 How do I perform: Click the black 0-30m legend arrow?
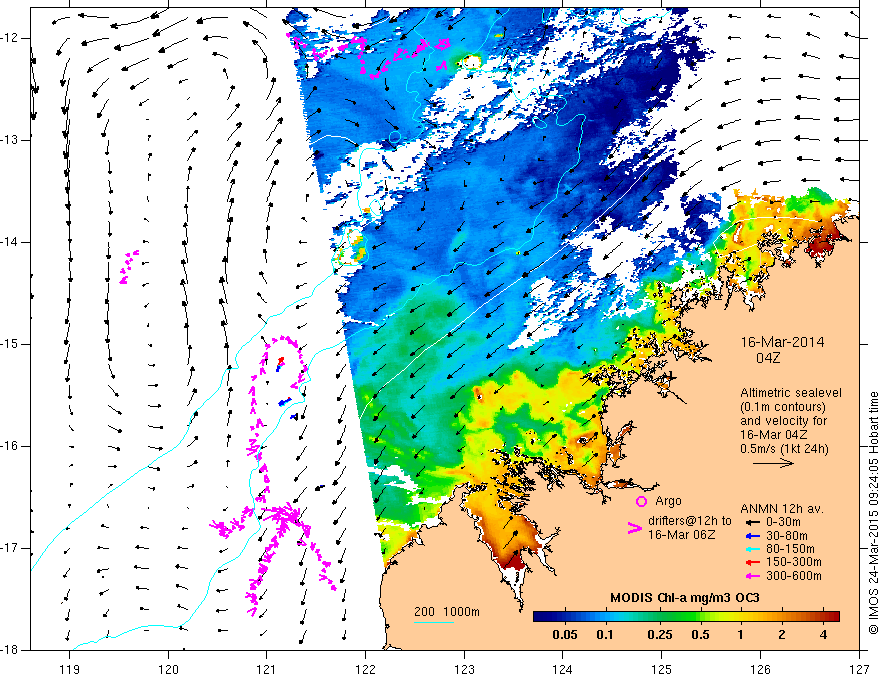(753, 522)
